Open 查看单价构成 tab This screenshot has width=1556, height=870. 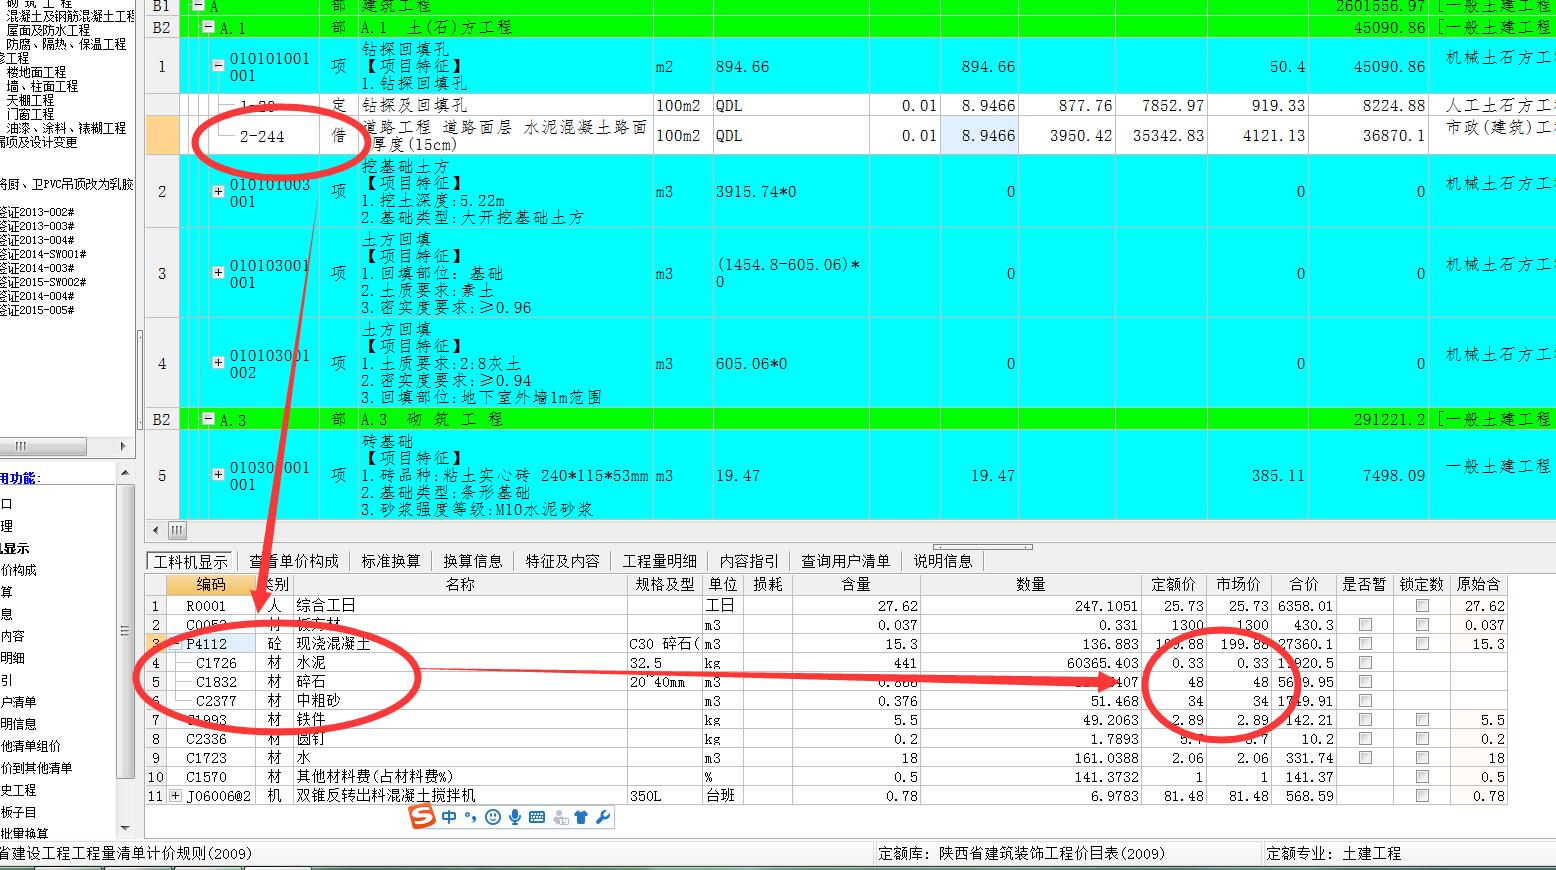pyautogui.click(x=294, y=561)
